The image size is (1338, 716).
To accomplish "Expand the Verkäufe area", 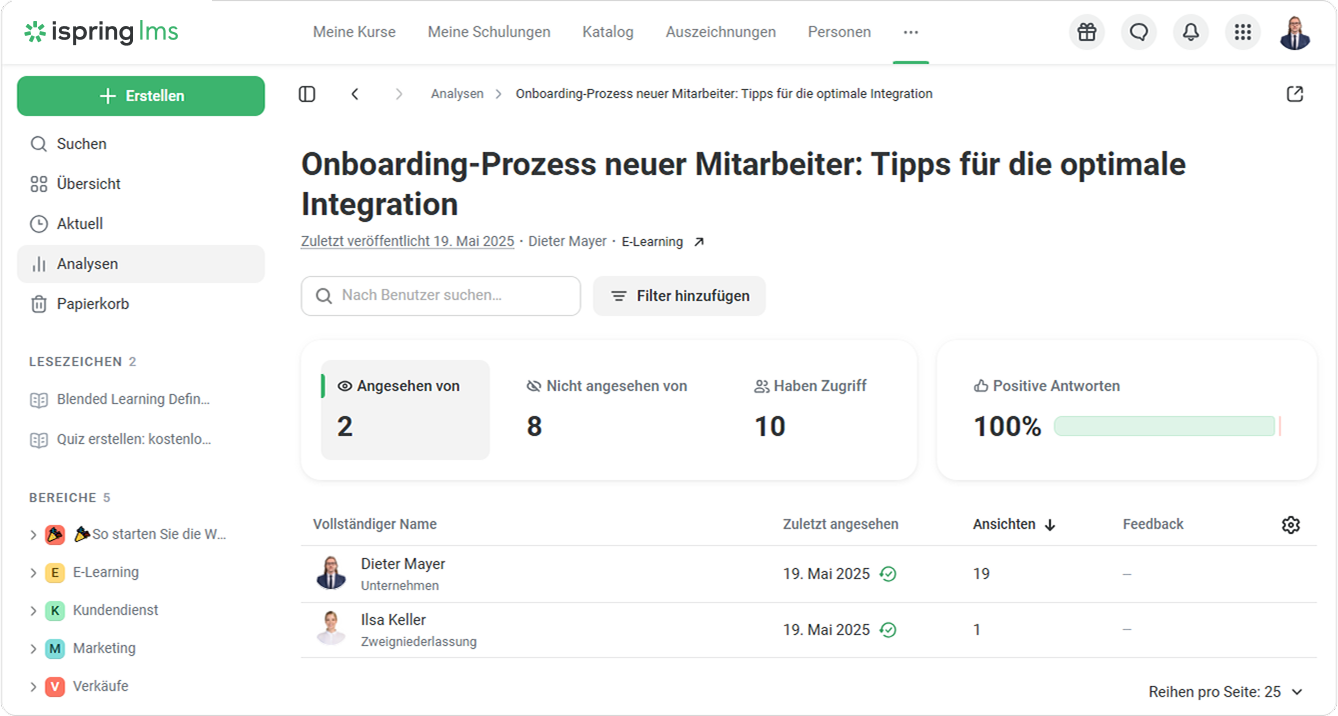I will pos(33,687).
